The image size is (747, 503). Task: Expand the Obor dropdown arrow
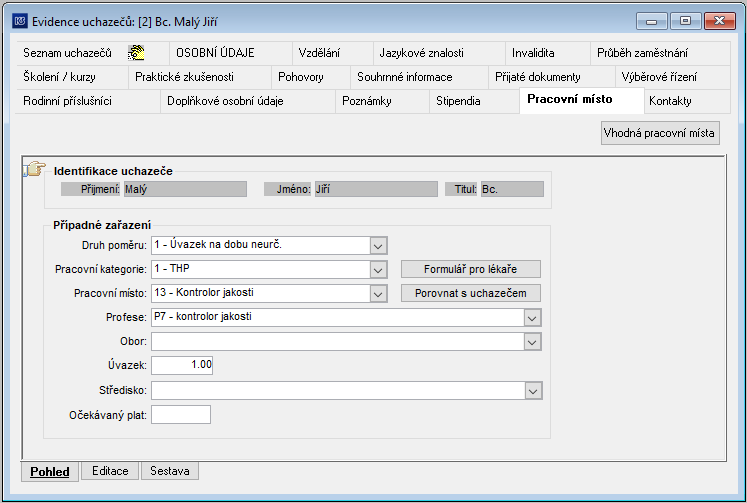(x=532, y=342)
